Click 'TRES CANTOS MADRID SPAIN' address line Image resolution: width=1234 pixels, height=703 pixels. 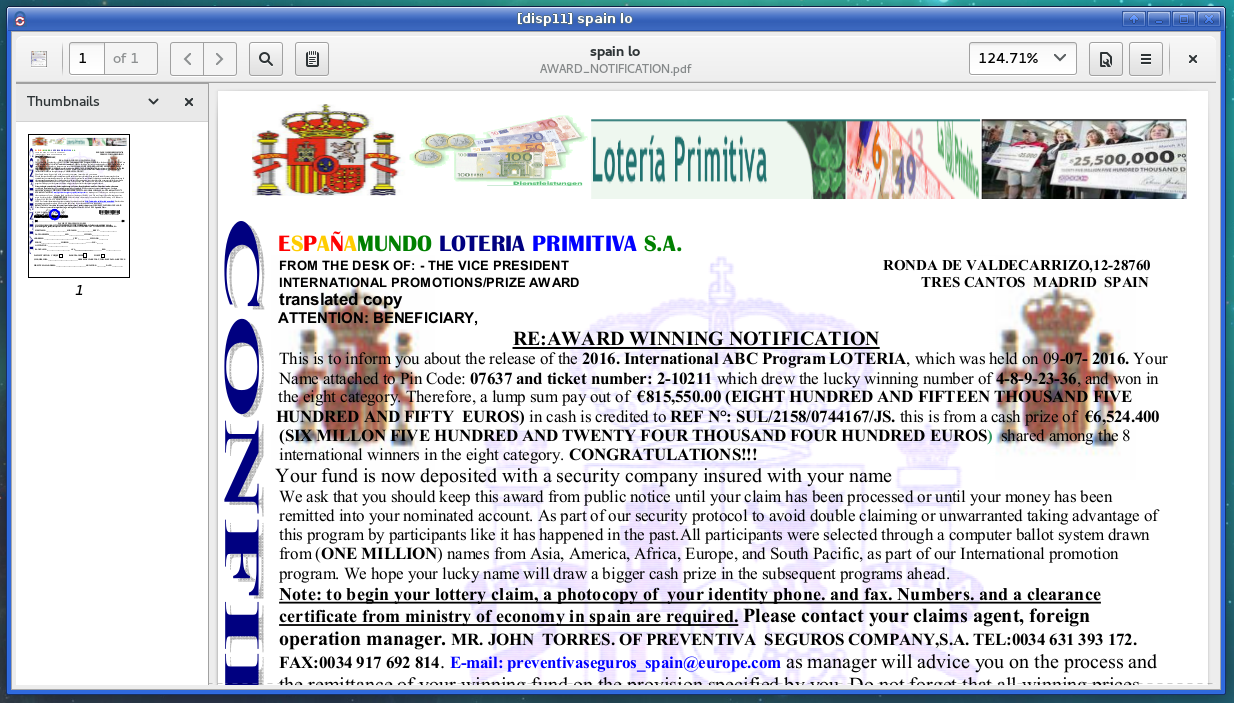(1035, 282)
